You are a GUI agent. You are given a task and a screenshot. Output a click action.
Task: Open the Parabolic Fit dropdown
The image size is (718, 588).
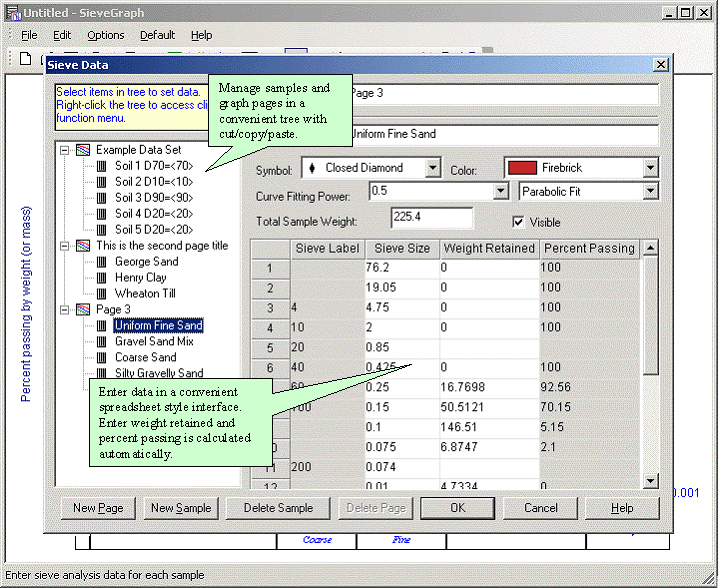pyautogui.click(x=650, y=191)
